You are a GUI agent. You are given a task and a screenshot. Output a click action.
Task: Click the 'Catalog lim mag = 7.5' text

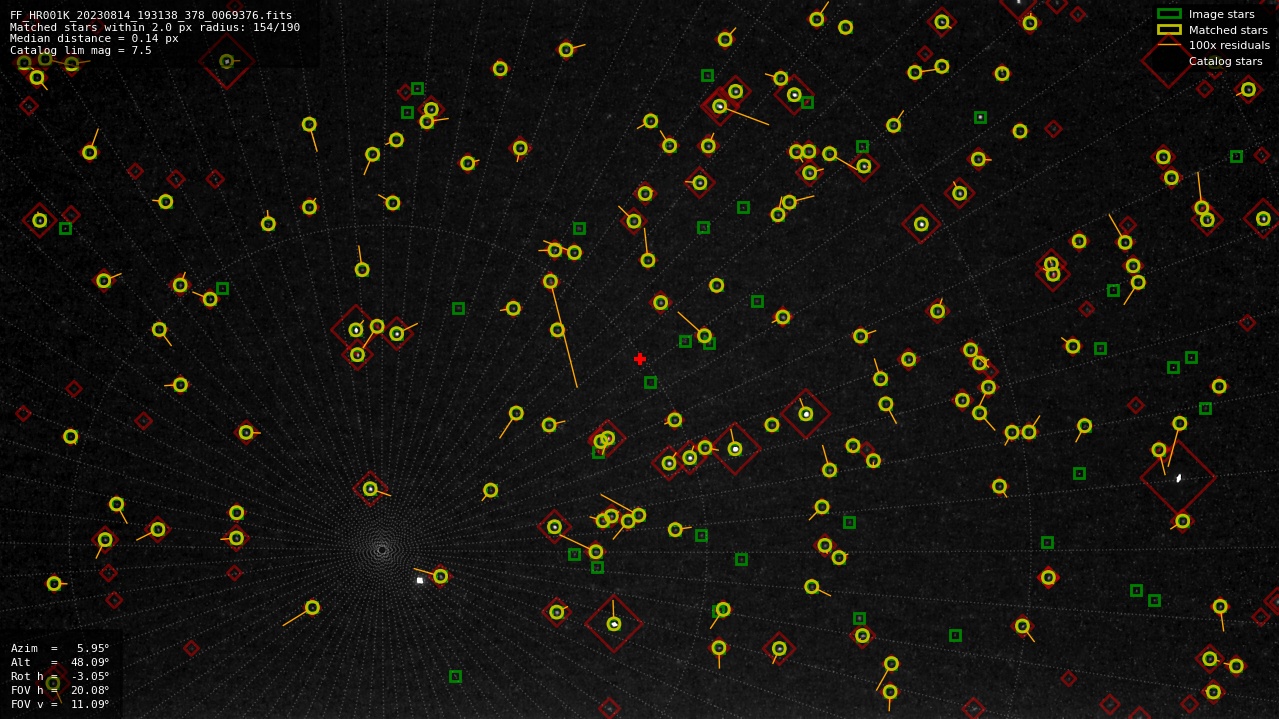point(81,50)
